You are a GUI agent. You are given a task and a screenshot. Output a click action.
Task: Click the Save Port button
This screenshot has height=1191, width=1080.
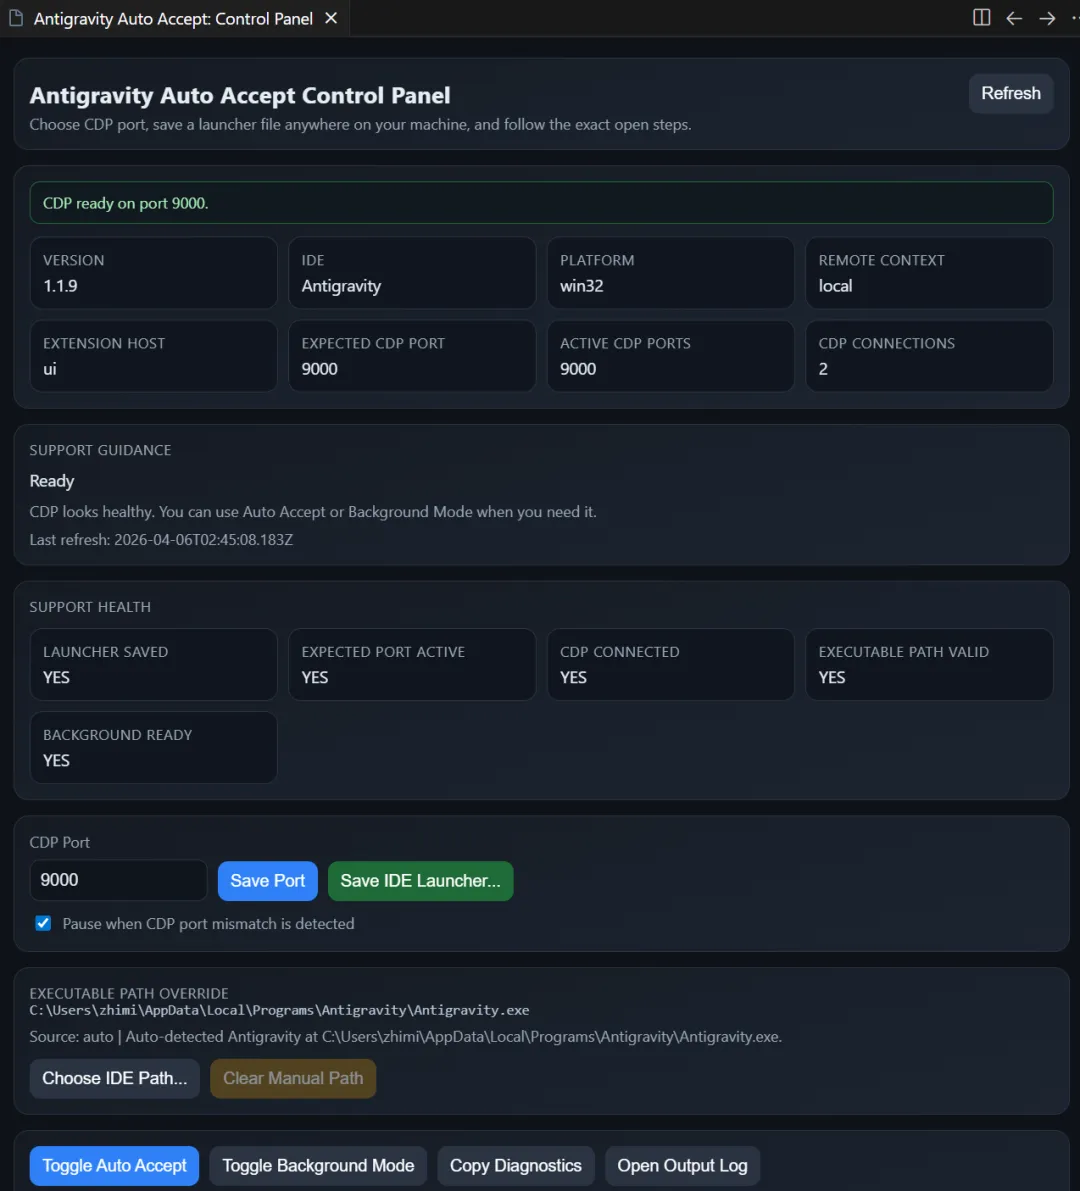[267, 880]
